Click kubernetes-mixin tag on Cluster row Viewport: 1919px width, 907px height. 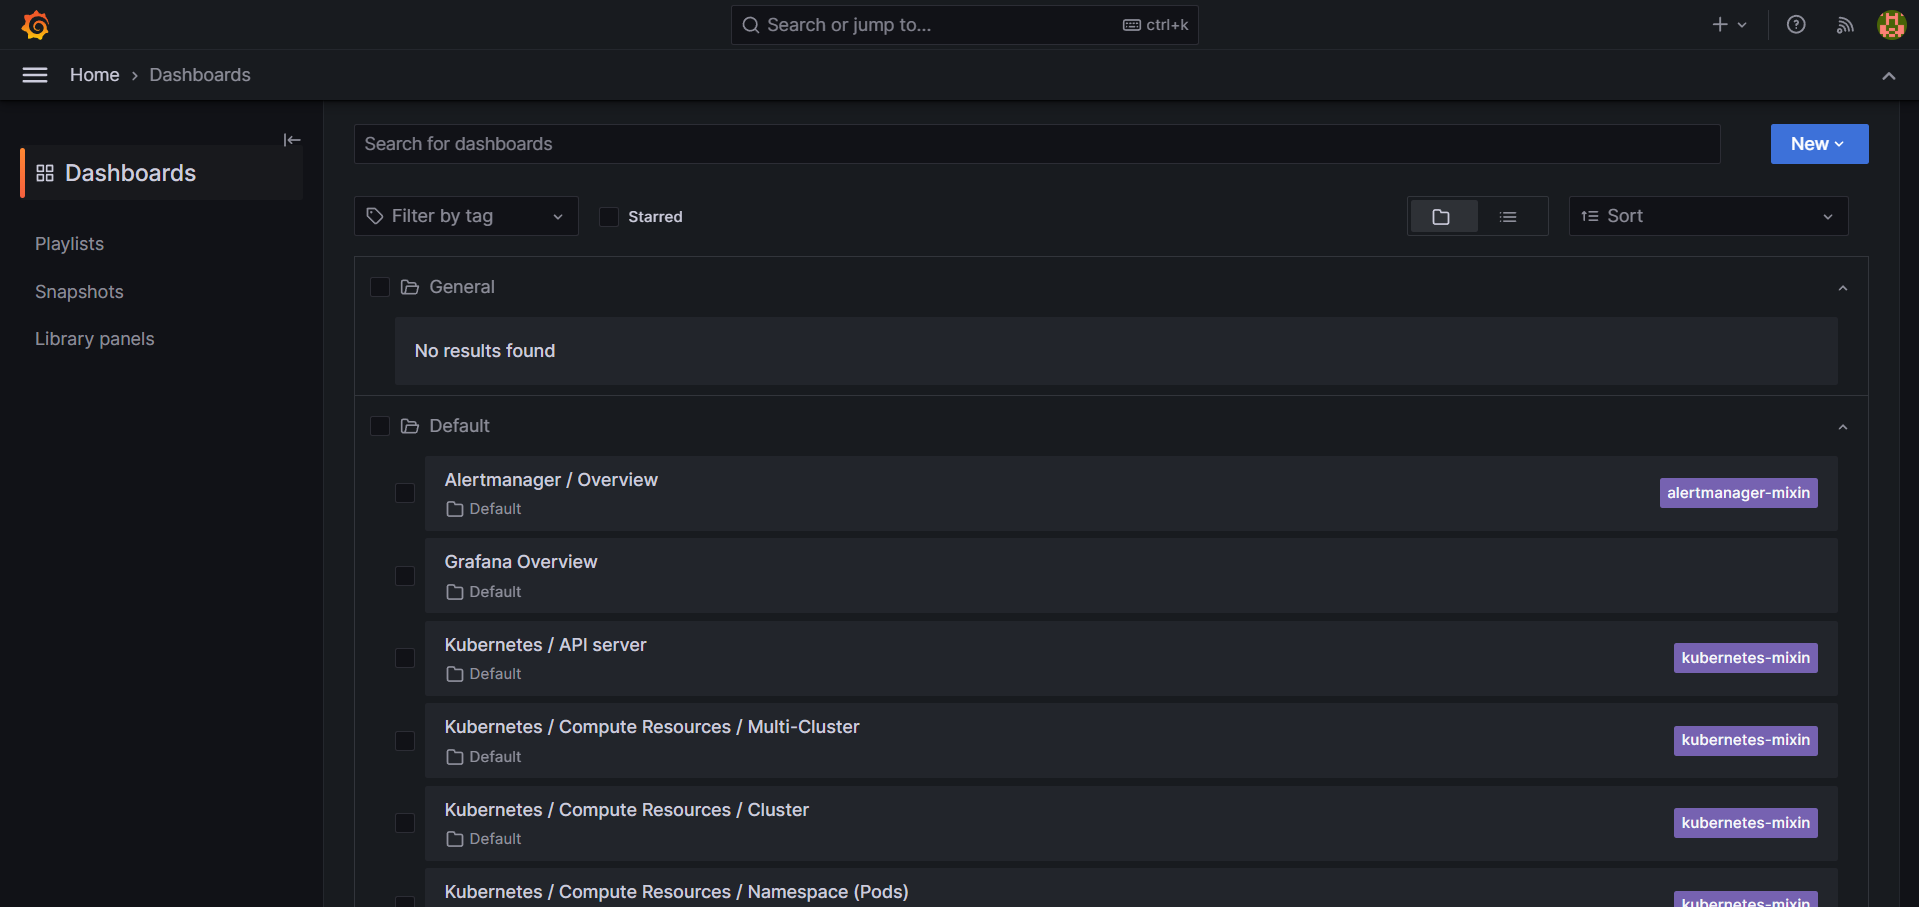1746,823
